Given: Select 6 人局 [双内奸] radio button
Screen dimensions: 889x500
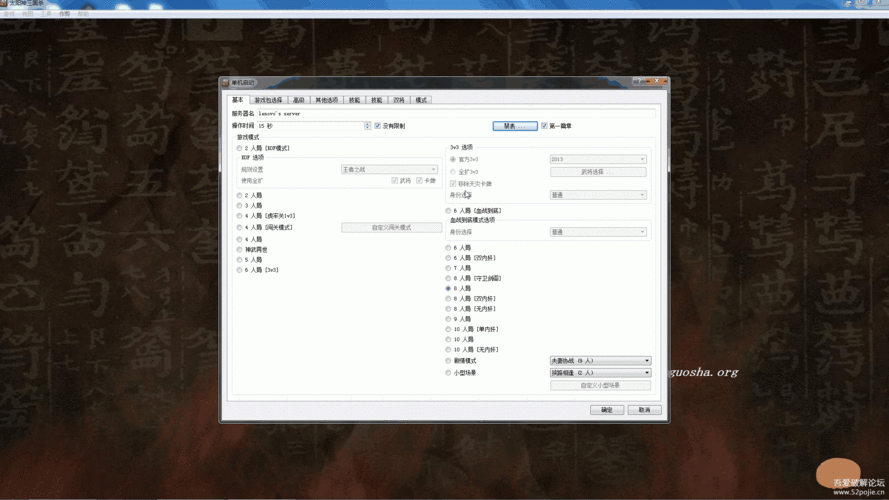Looking at the screenshot, I should (x=448, y=258).
